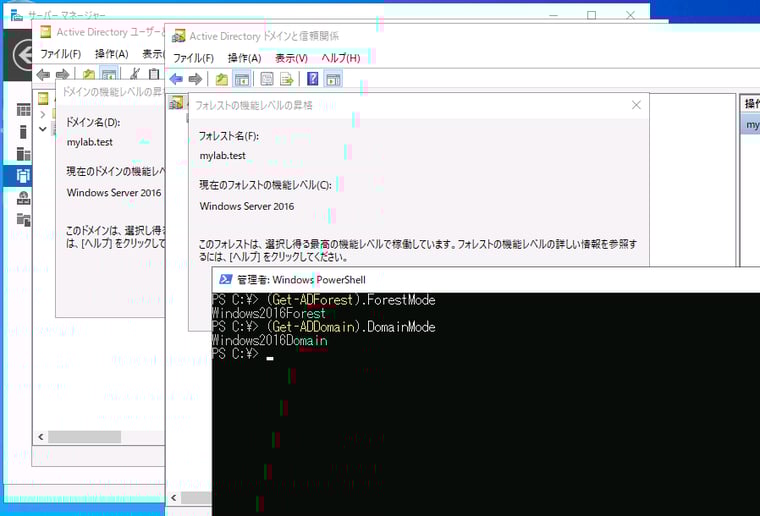
Task: Click the 操作 actions pane header
Action: tap(750, 103)
